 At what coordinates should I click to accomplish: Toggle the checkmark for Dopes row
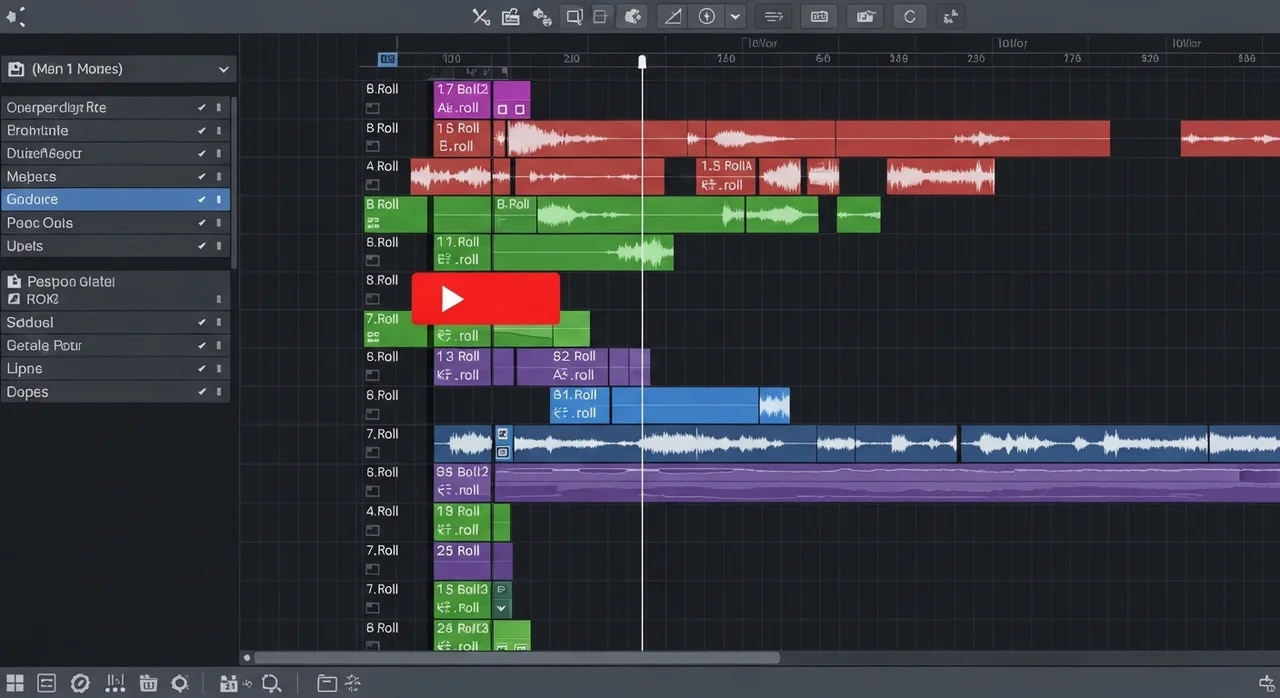tap(203, 392)
